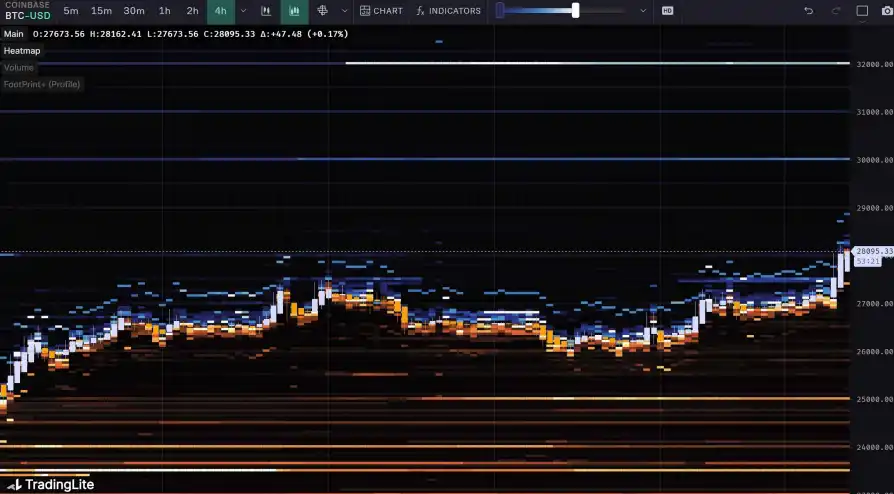The width and height of the screenshot is (894, 494).
Task: Switch to the 15m timeframe
Action: (x=101, y=11)
